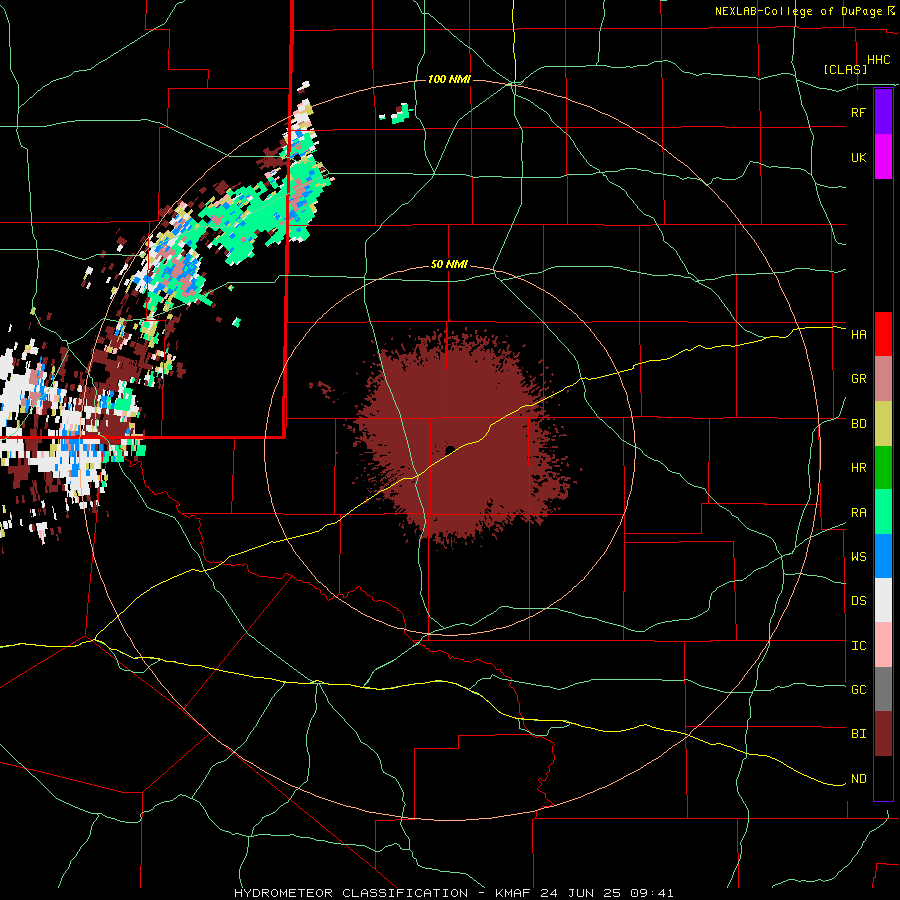Click the "BD" legend label

click(x=858, y=424)
